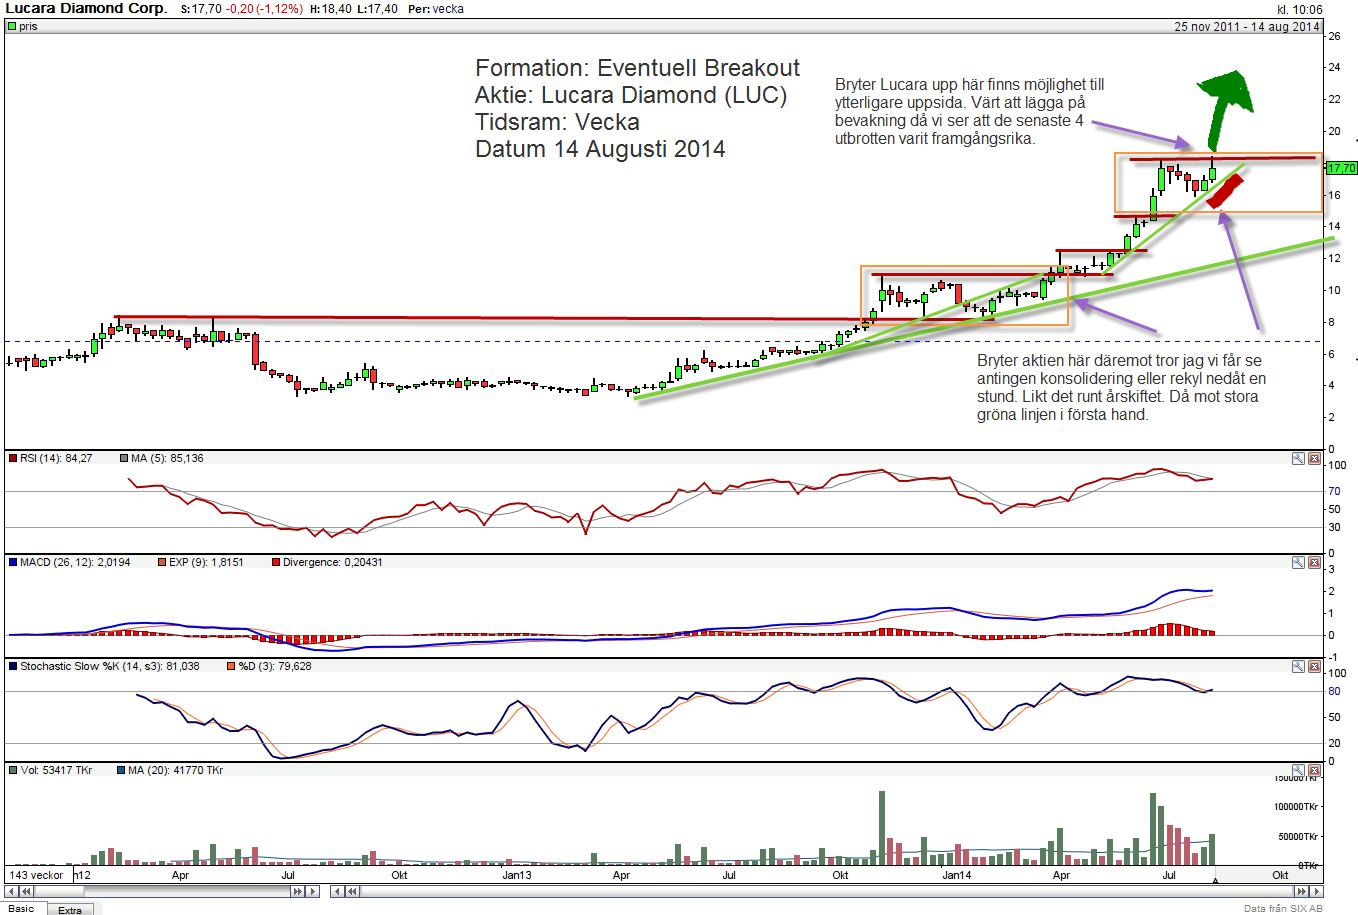Click the Vol green legend square

click(x=13, y=771)
